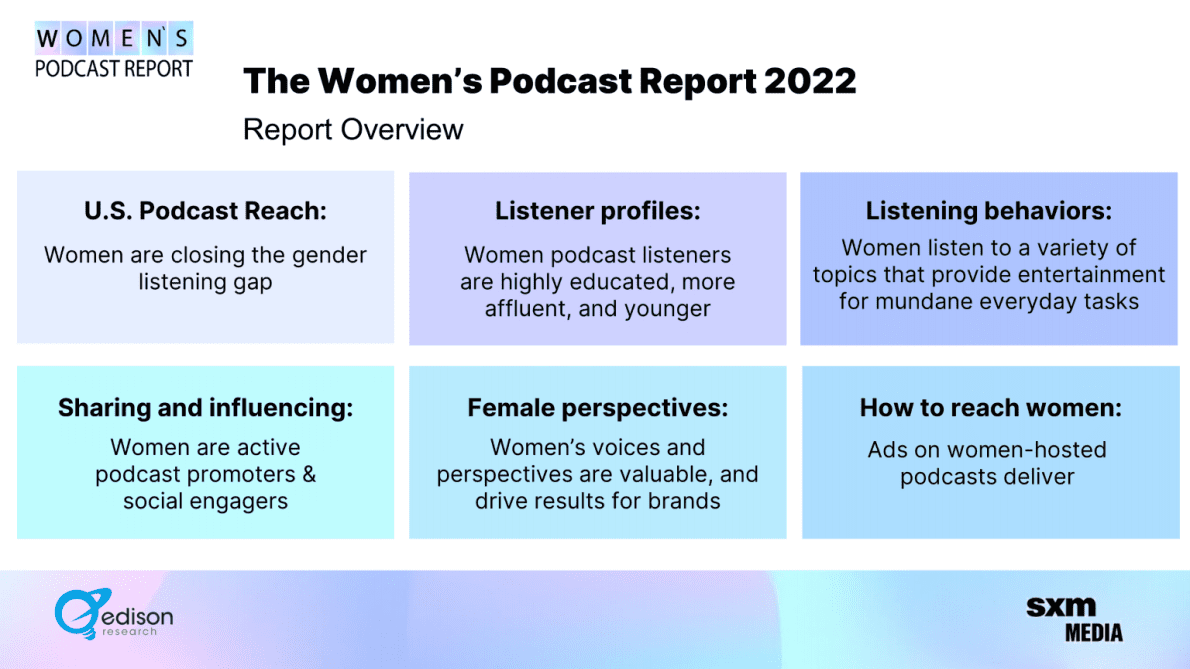
Task: Open the Listener profiles heading
Action: (597, 211)
